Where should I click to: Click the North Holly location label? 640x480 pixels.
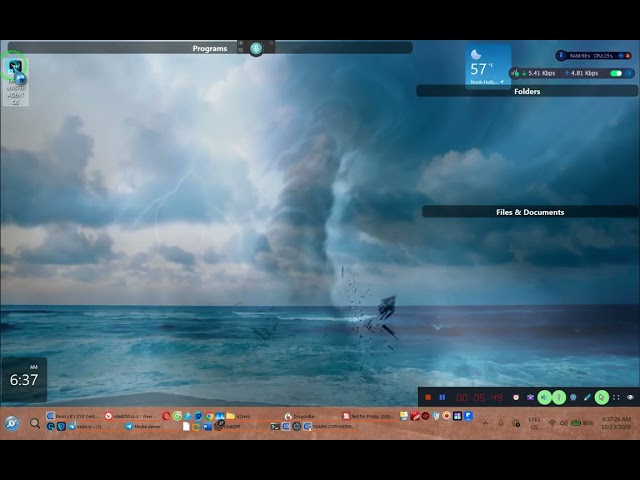pos(484,82)
